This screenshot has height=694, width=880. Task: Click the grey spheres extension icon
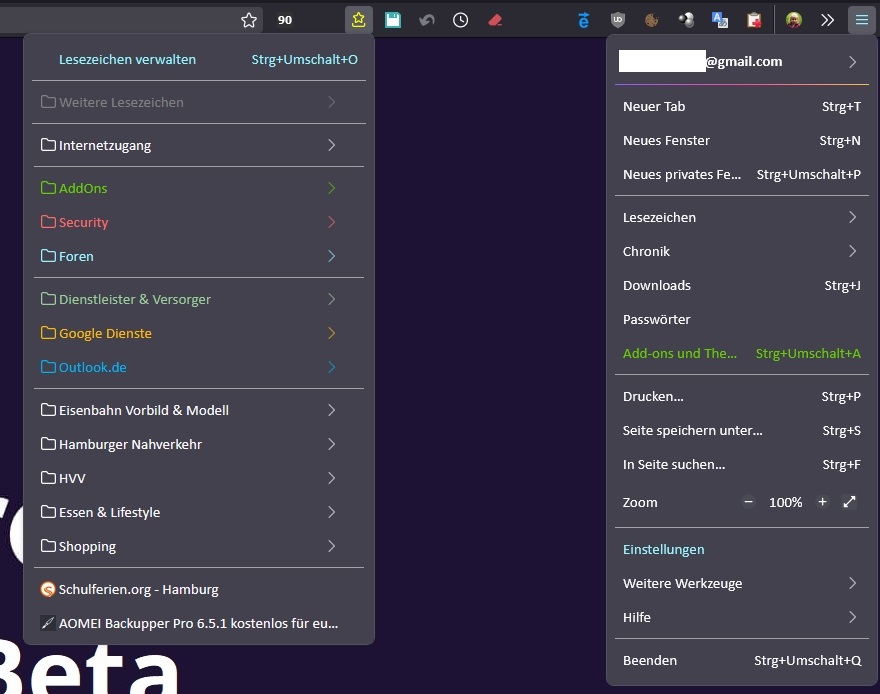click(686, 20)
